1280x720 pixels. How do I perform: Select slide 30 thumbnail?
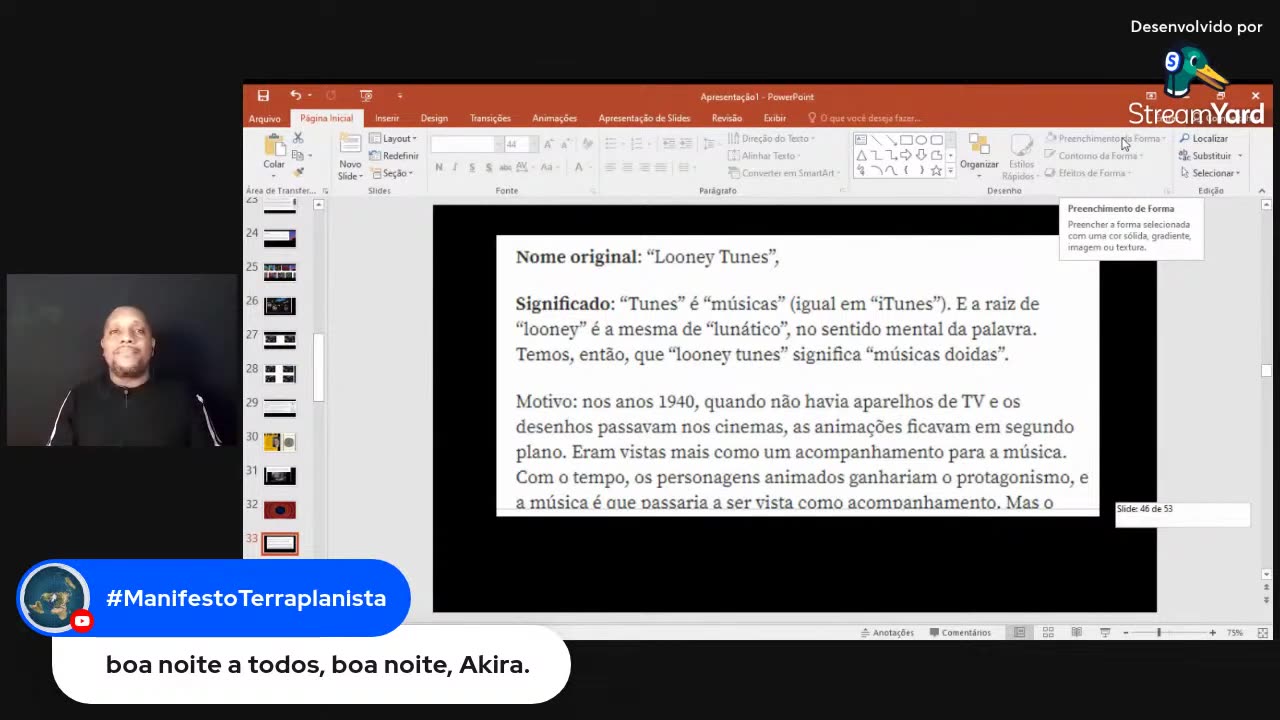point(280,441)
